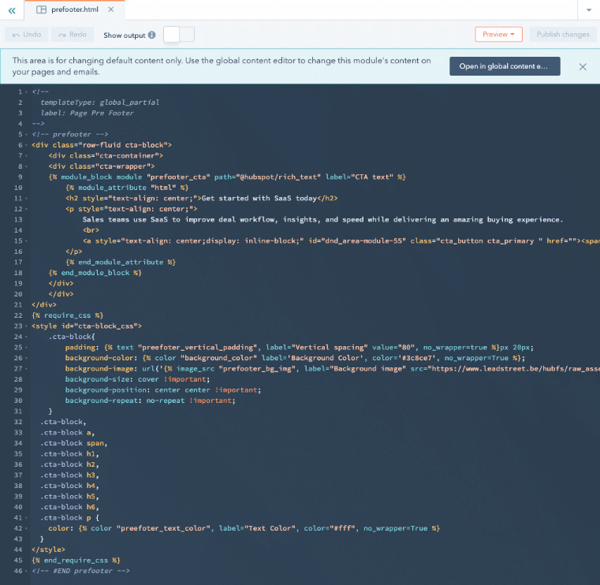The image size is (600, 585).
Task: Click the 'Sales teams use SaaS' paragraph text
Action: coord(323,220)
